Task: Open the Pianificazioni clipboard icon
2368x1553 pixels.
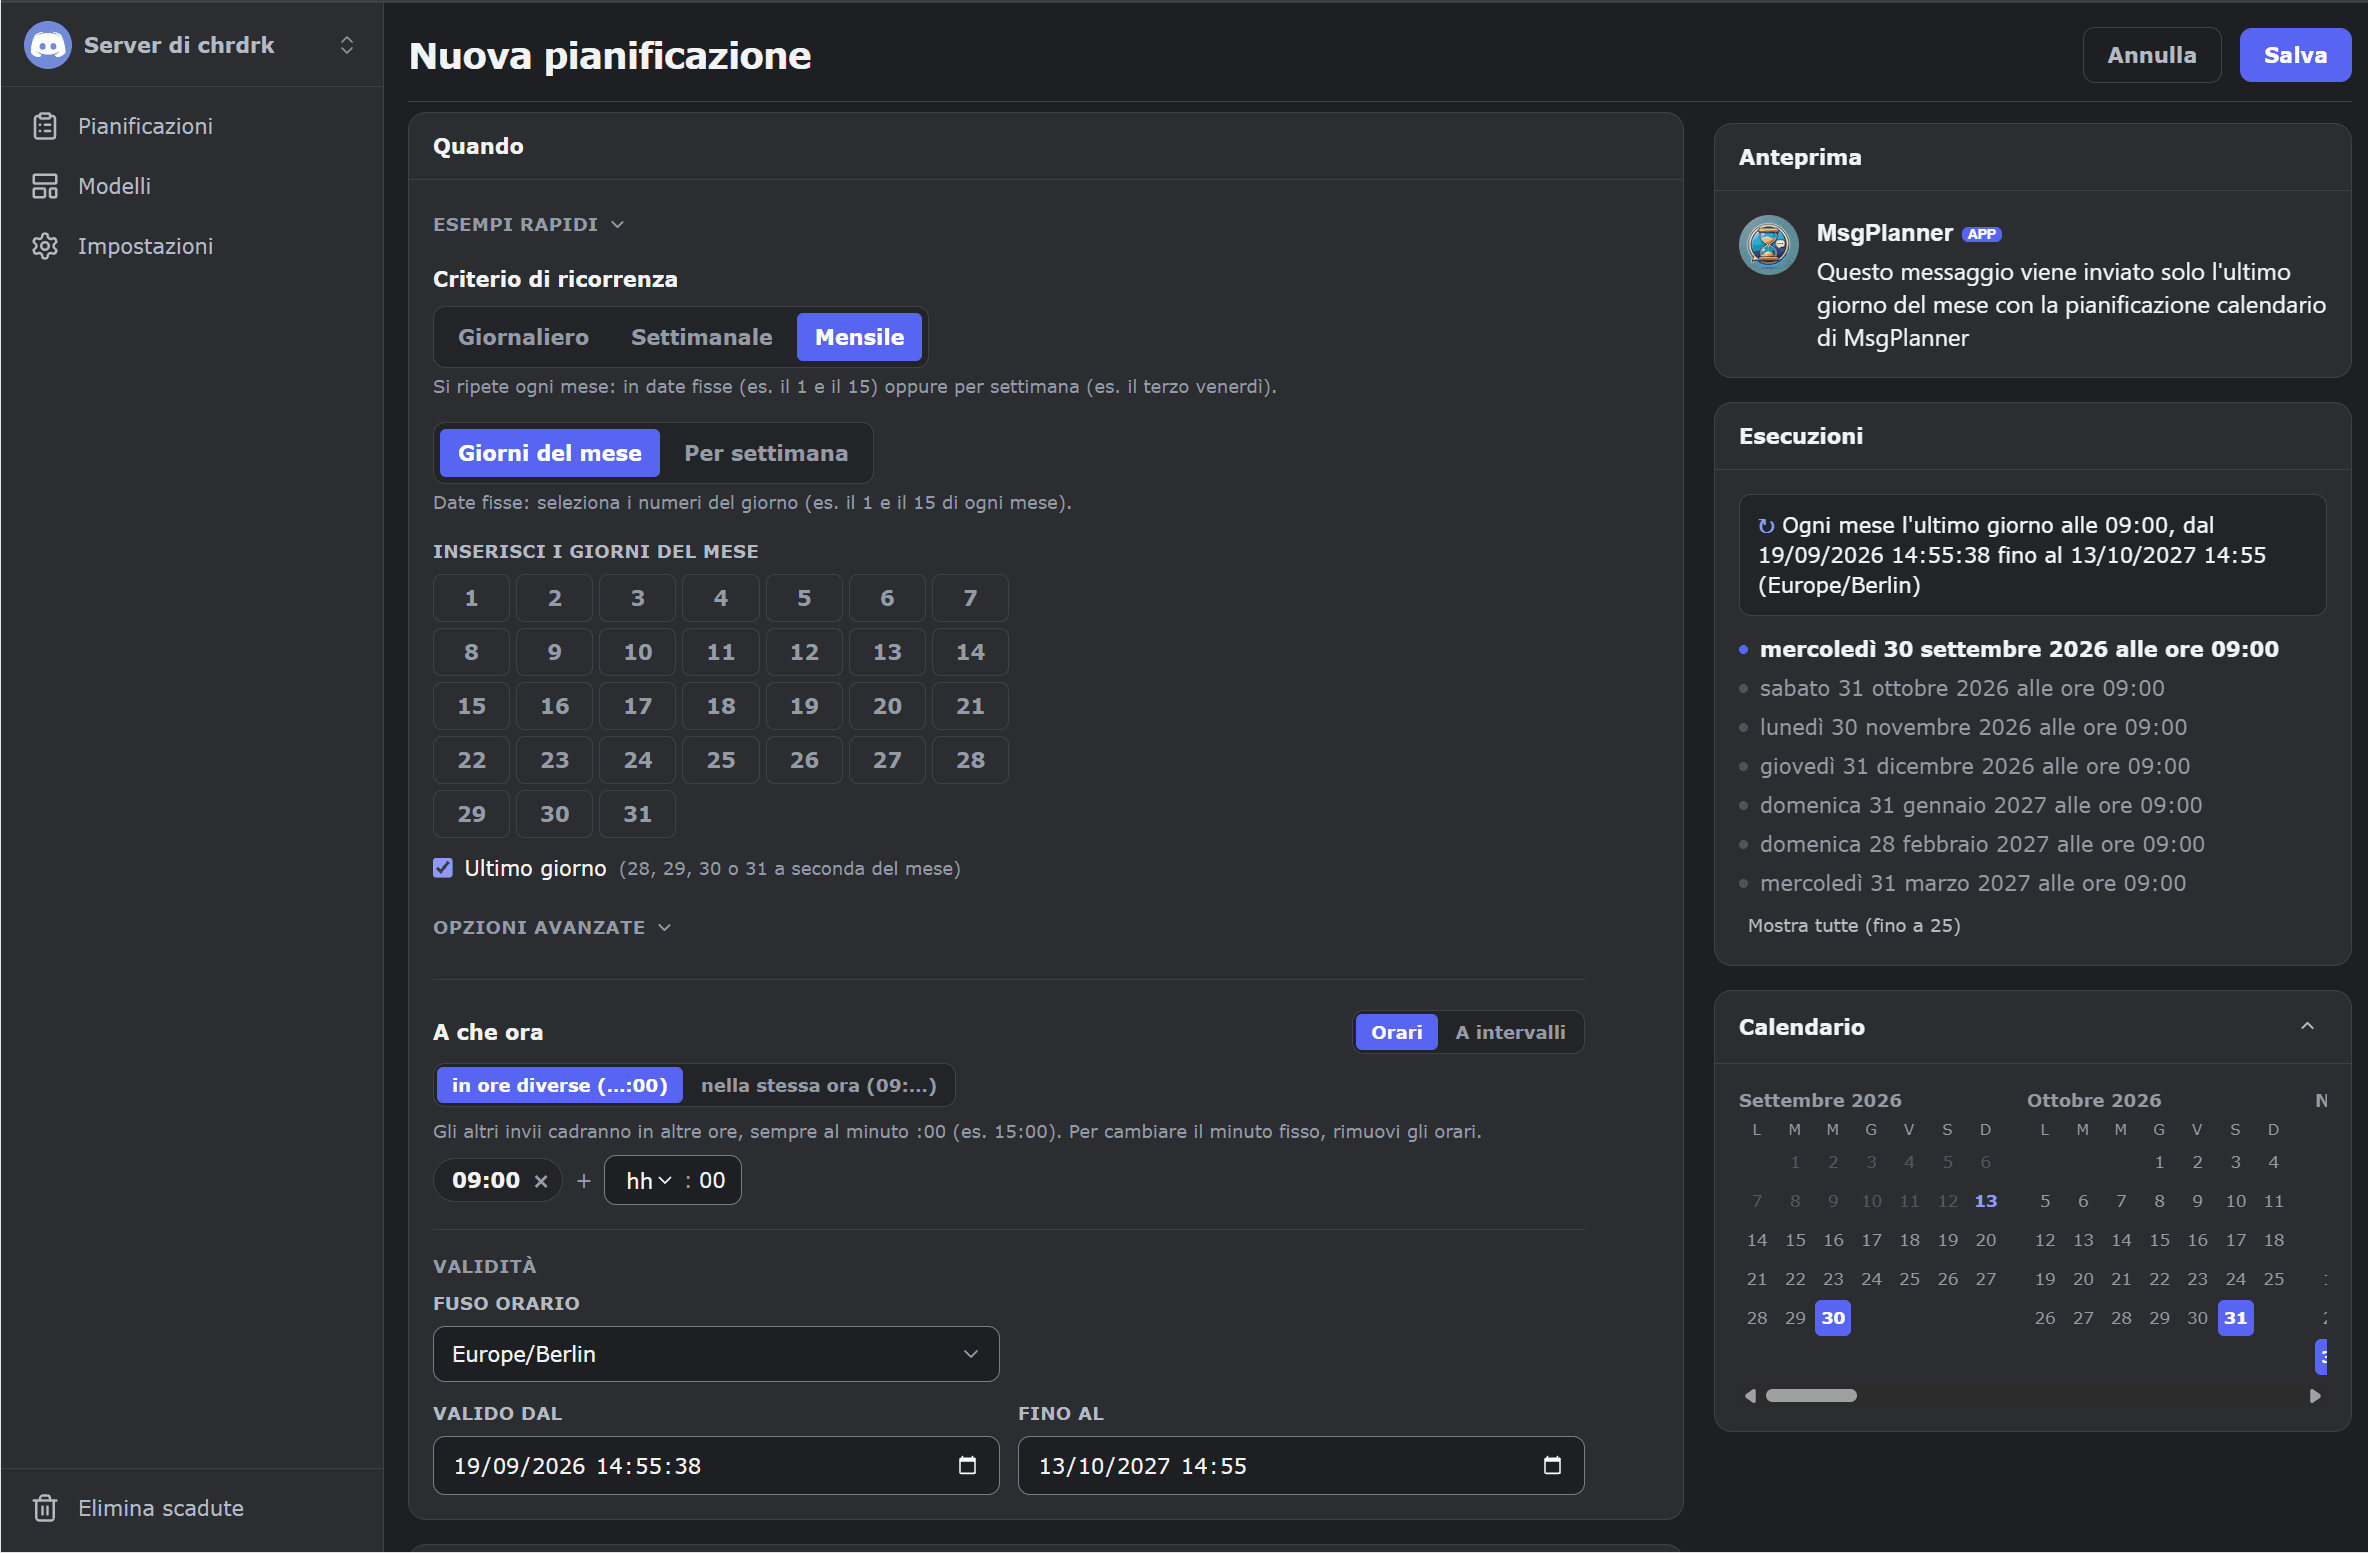Action: (x=45, y=126)
